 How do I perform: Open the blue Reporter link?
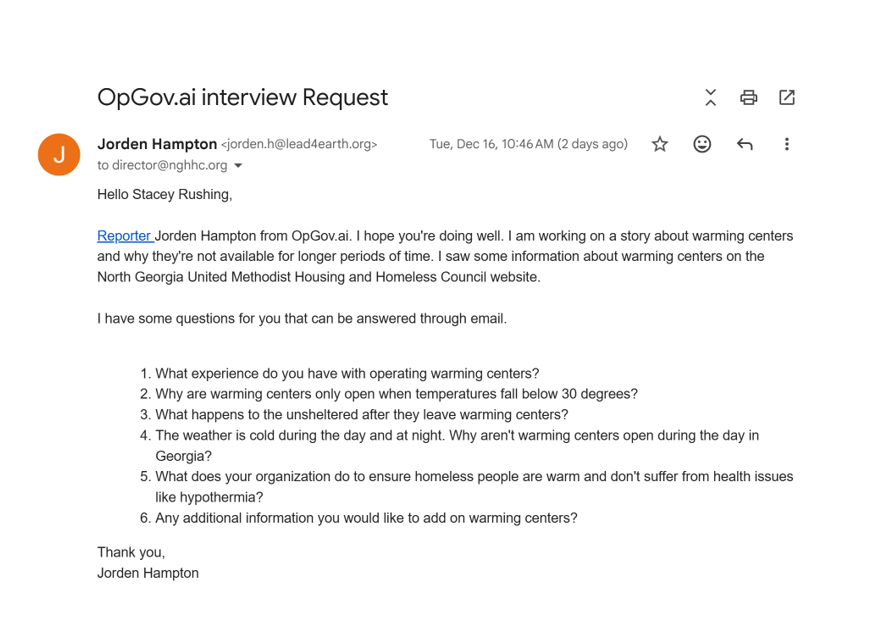[x=124, y=236]
